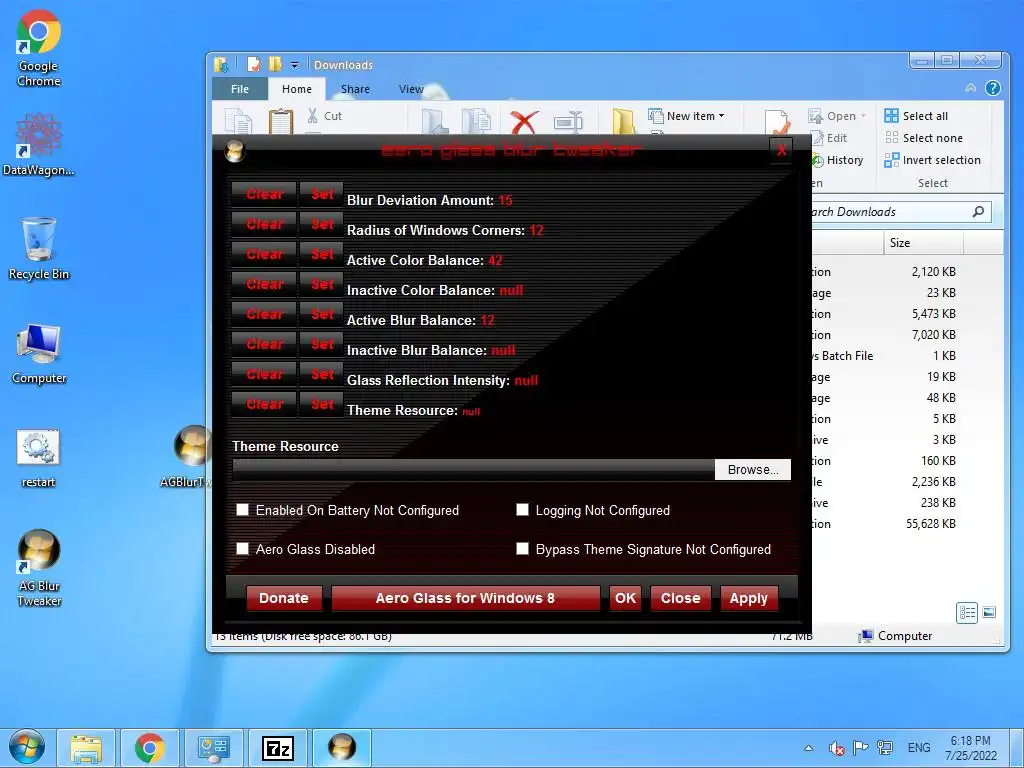Apply the blur tweaker settings
Screen dimensions: 1024x768
(x=748, y=598)
